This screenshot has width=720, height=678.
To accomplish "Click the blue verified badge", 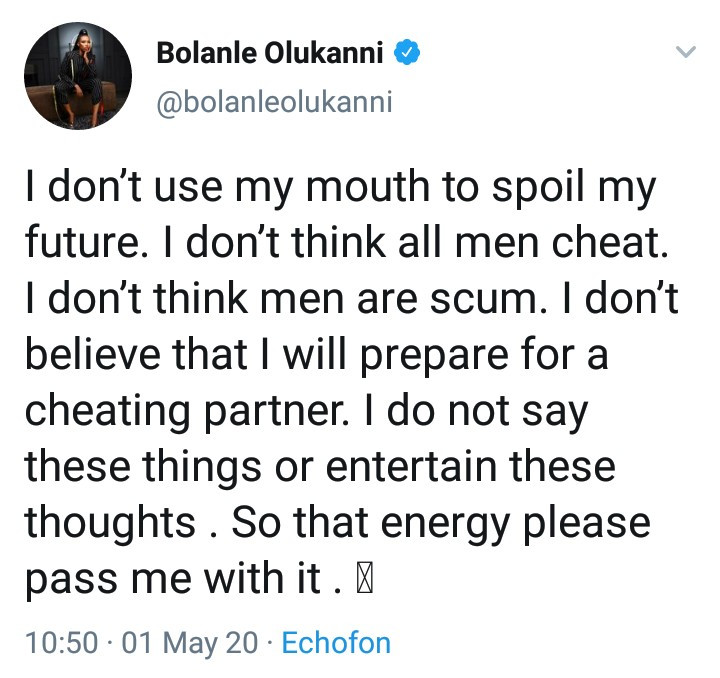I will (407, 52).
